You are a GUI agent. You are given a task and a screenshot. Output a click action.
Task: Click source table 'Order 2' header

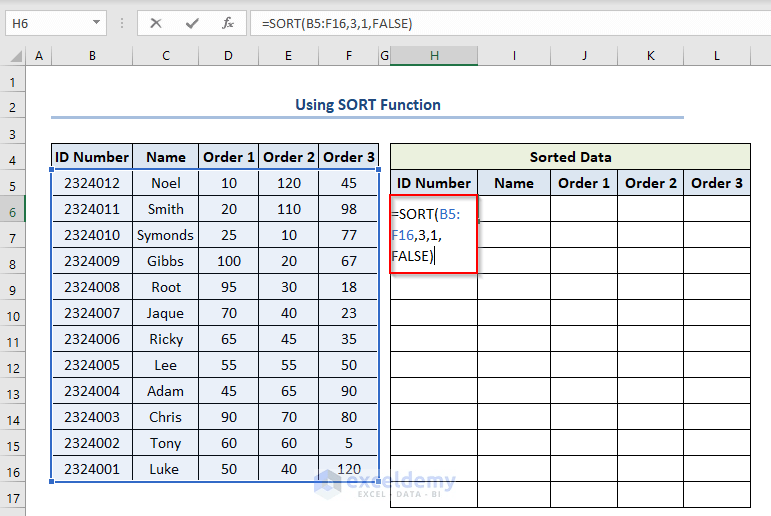(289, 157)
